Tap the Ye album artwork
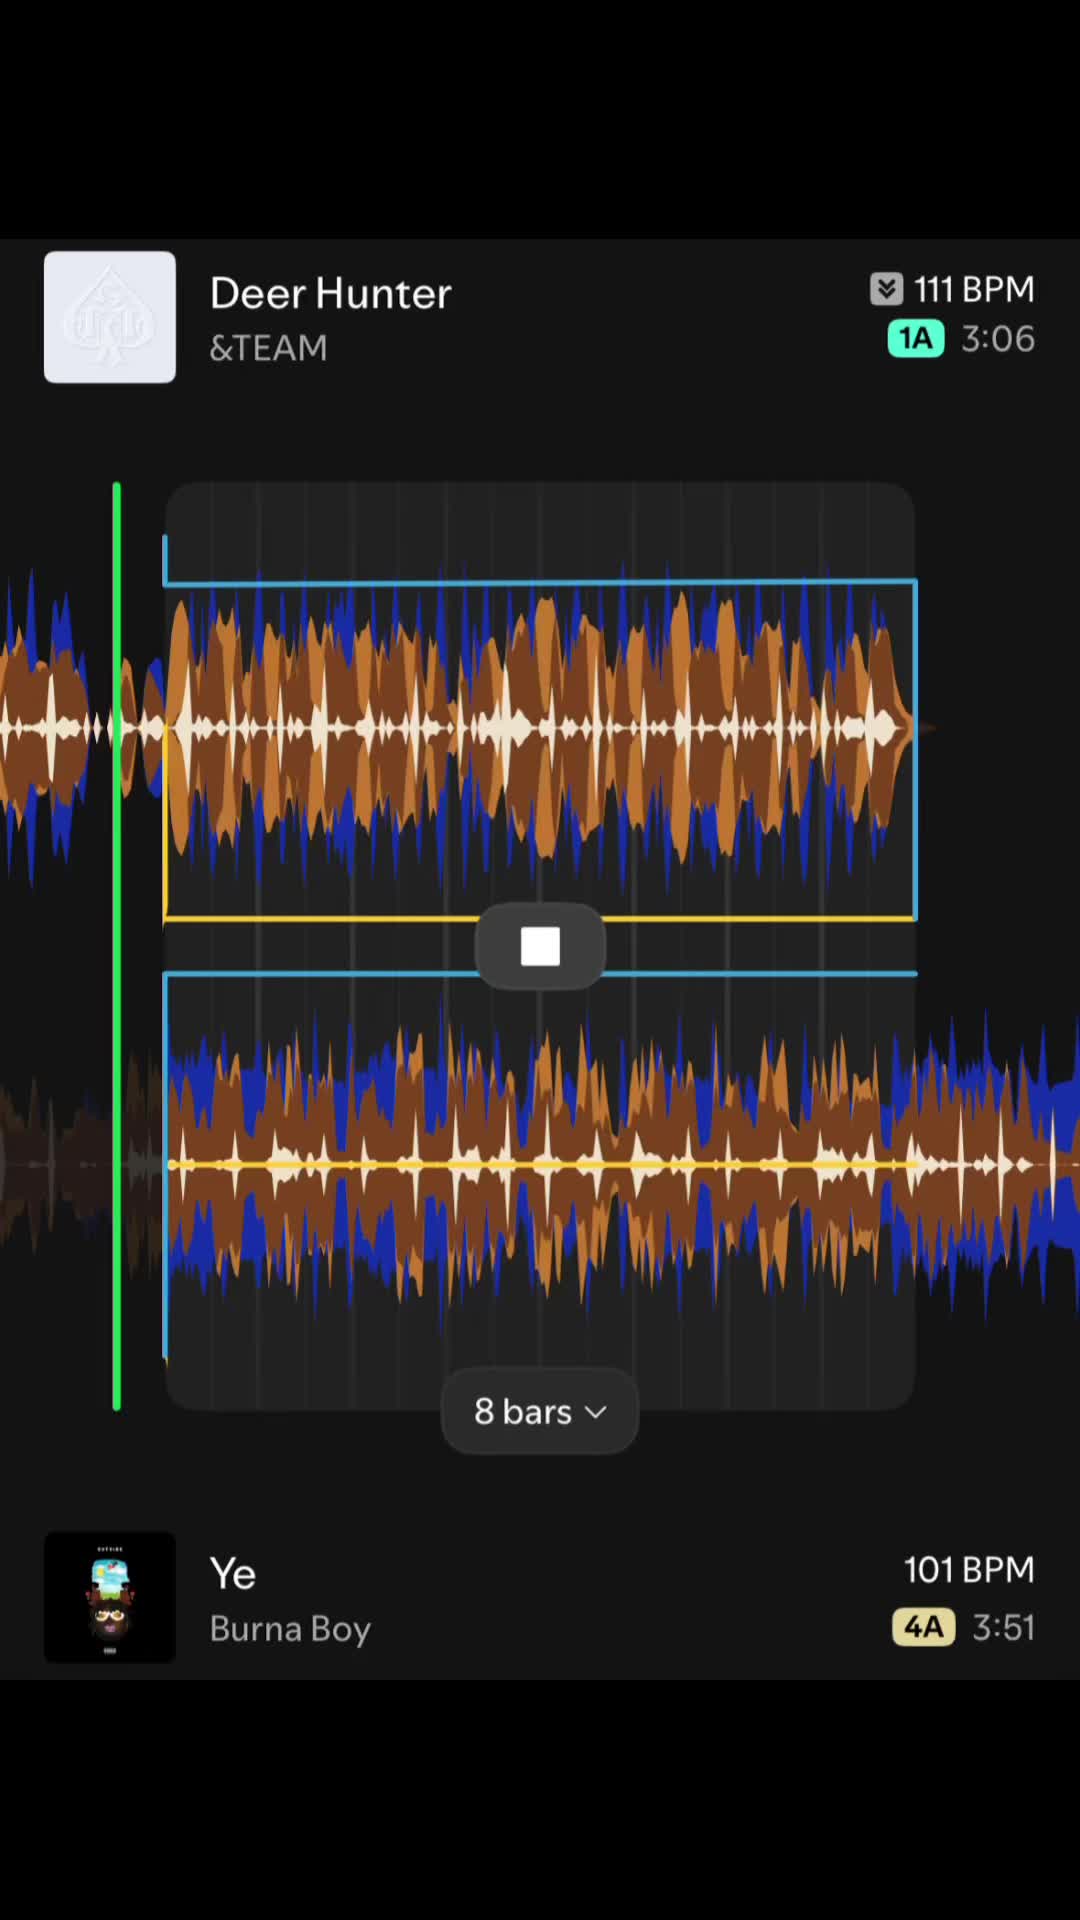Screen dimensions: 1080x1920 pos(110,1597)
